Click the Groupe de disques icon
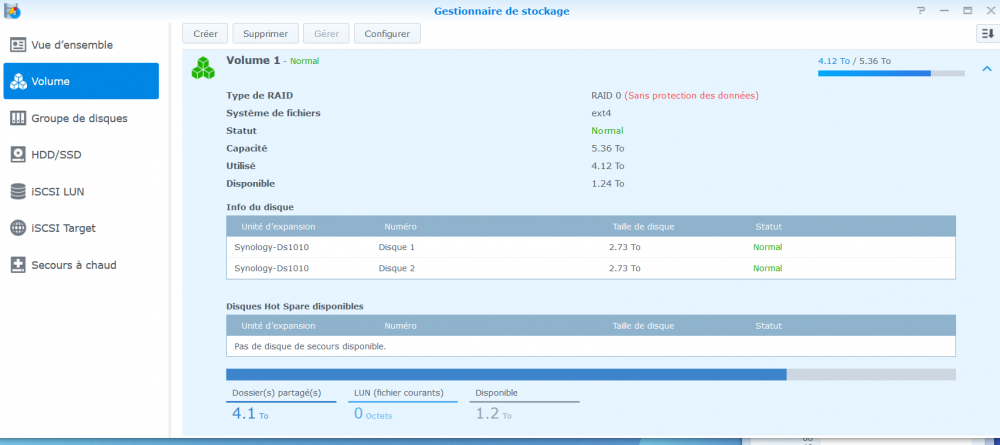This screenshot has width=1000, height=445. [x=18, y=118]
